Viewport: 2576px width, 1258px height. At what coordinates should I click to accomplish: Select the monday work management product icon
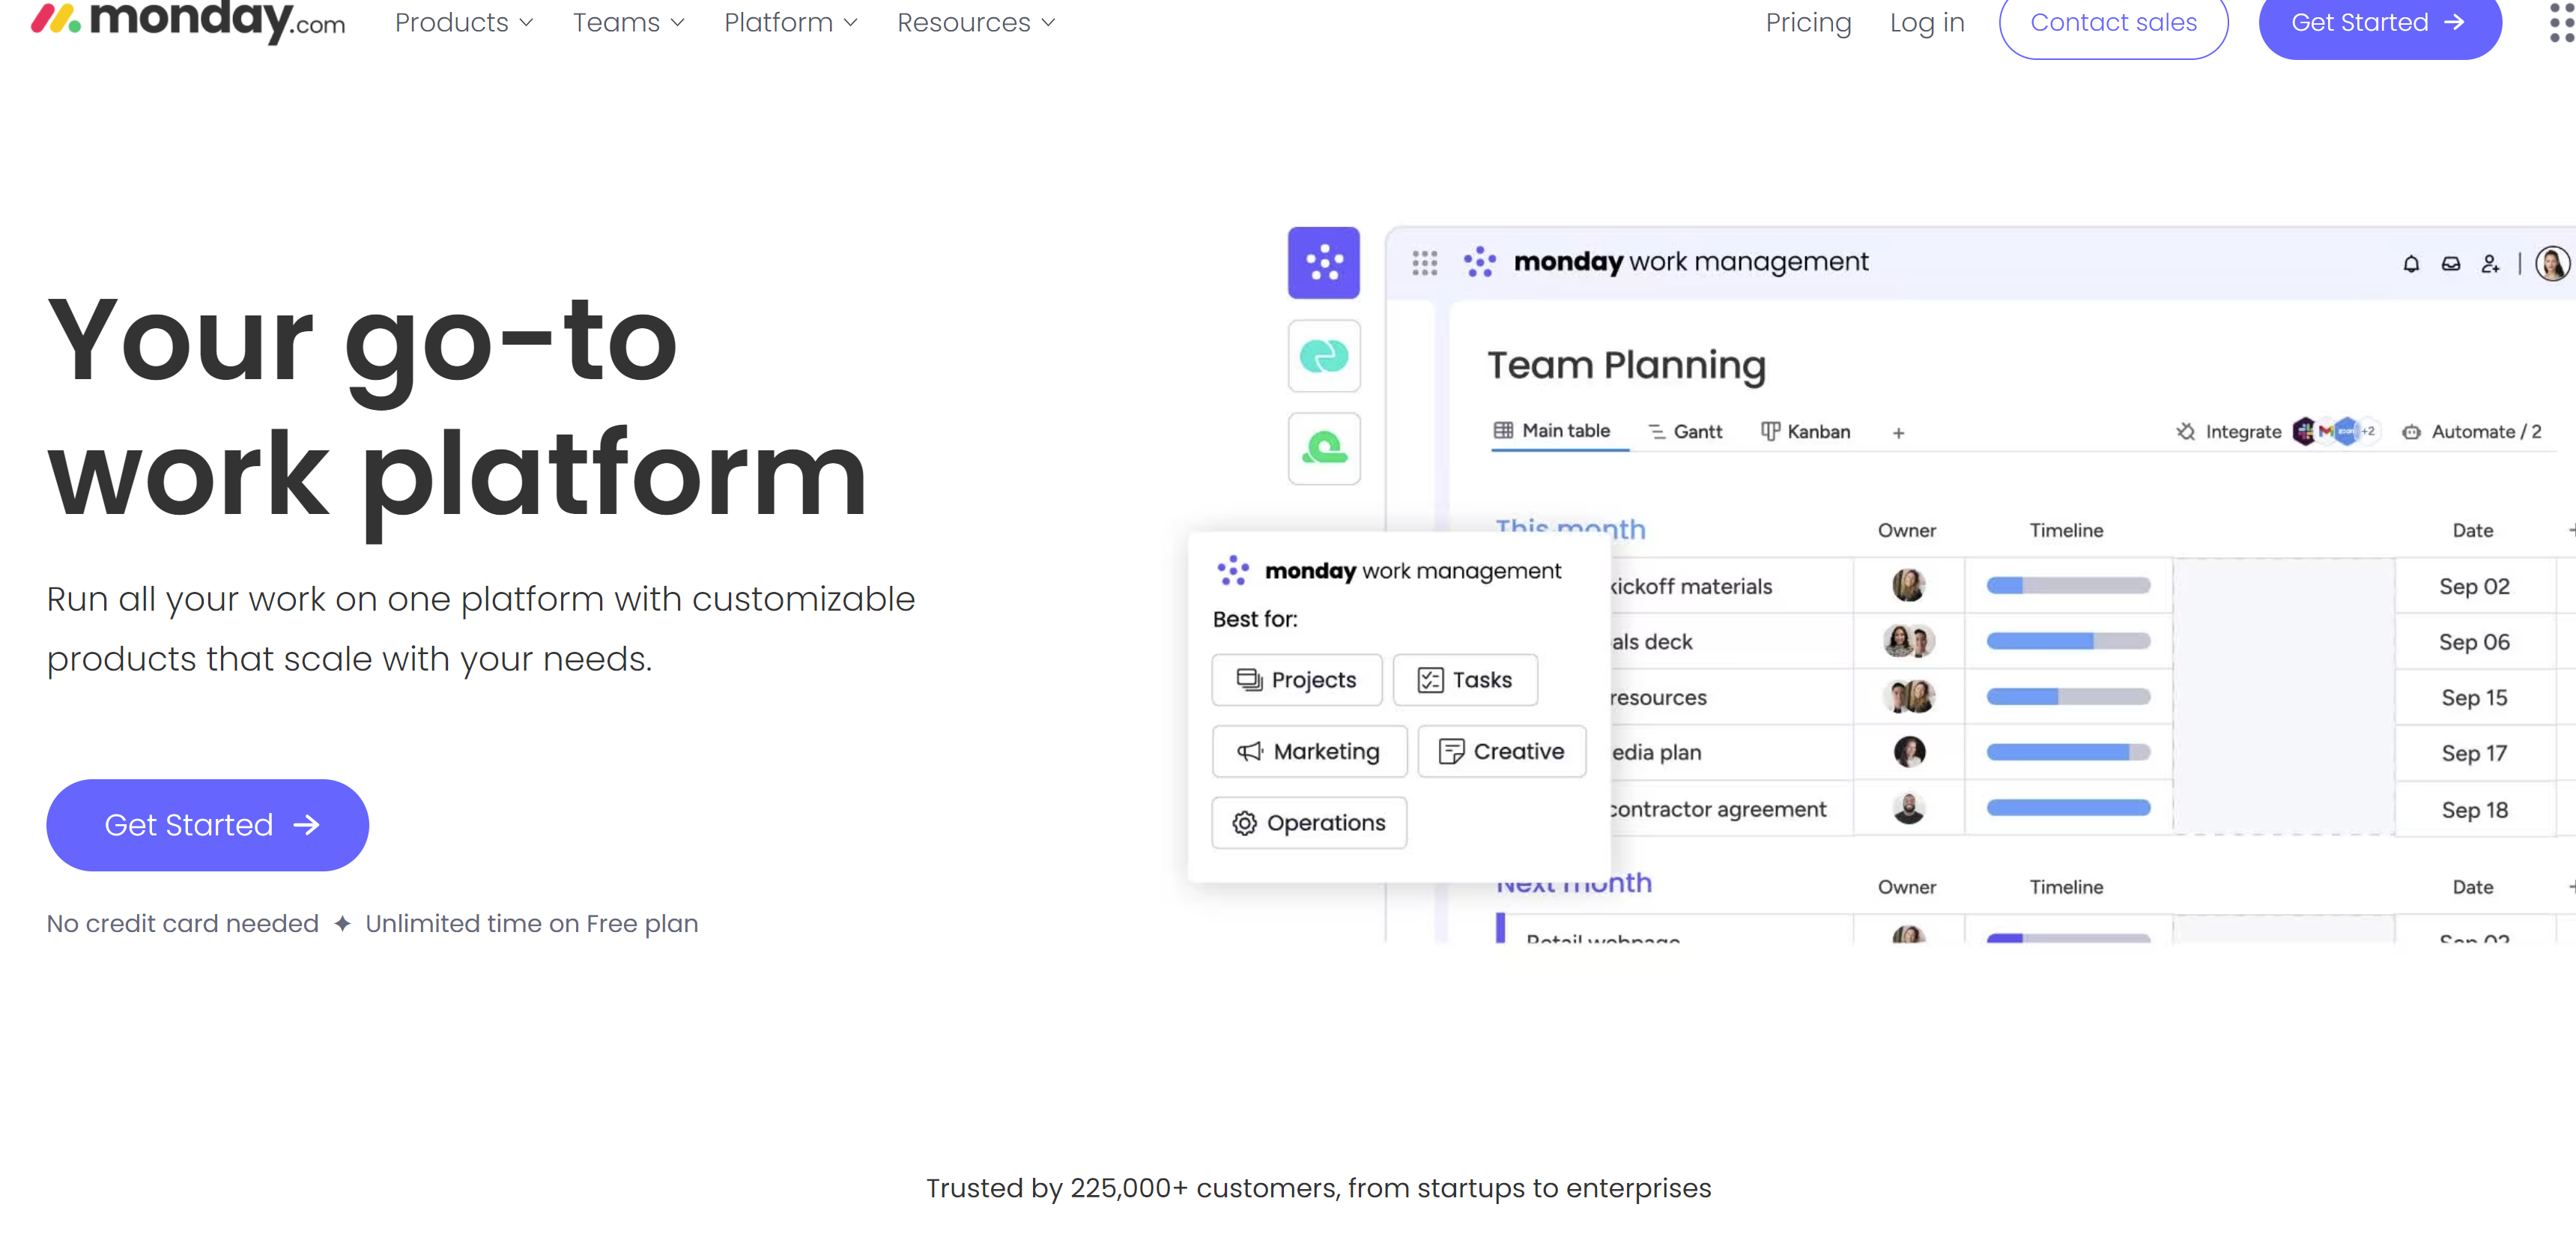pos(1324,263)
